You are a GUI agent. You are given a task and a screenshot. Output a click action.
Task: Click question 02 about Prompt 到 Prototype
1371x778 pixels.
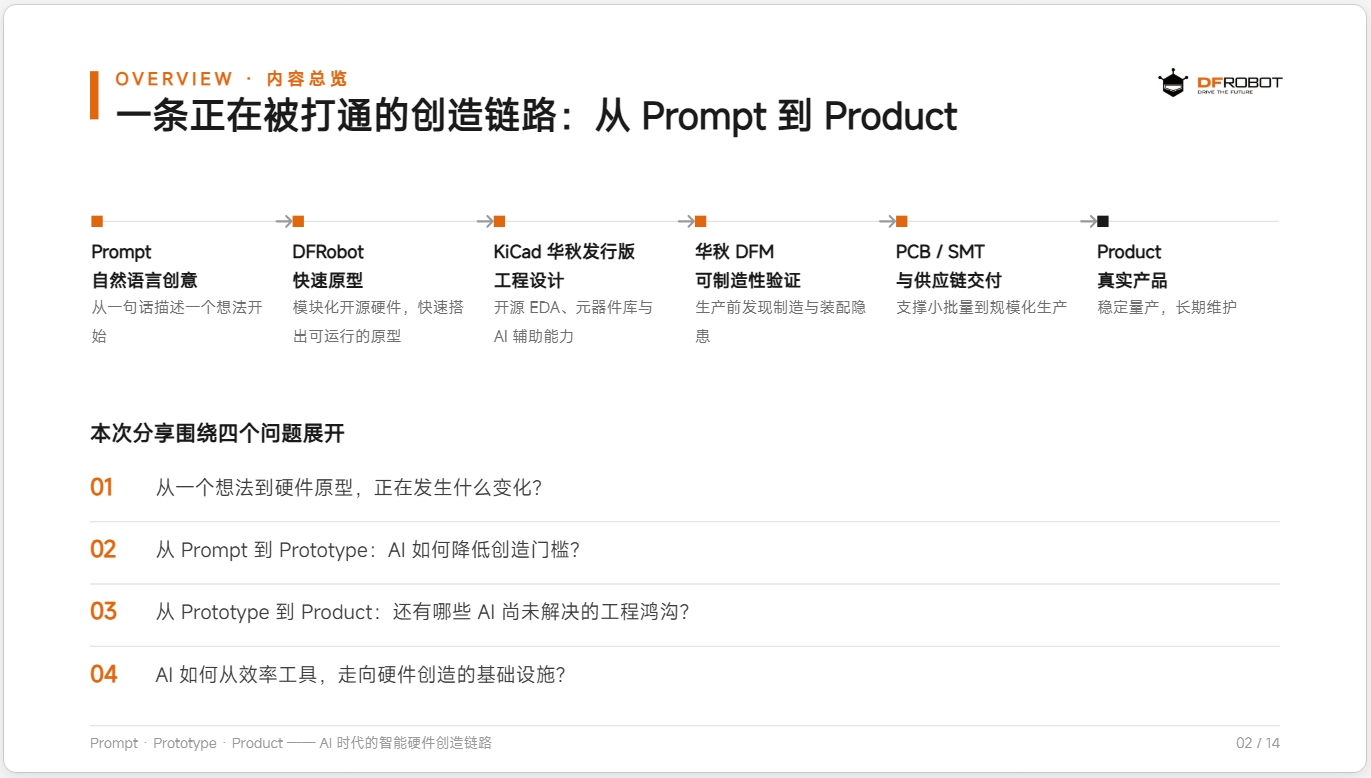pyautogui.click(x=368, y=550)
